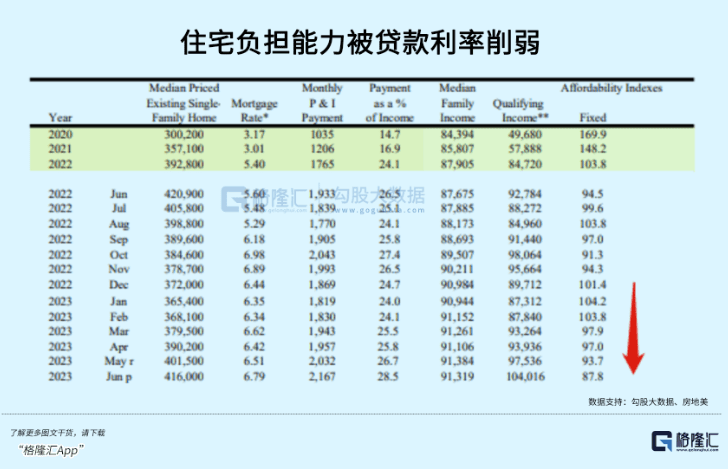Click home price value 416,000
The height and width of the screenshot is (469, 728).
(184, 377)
